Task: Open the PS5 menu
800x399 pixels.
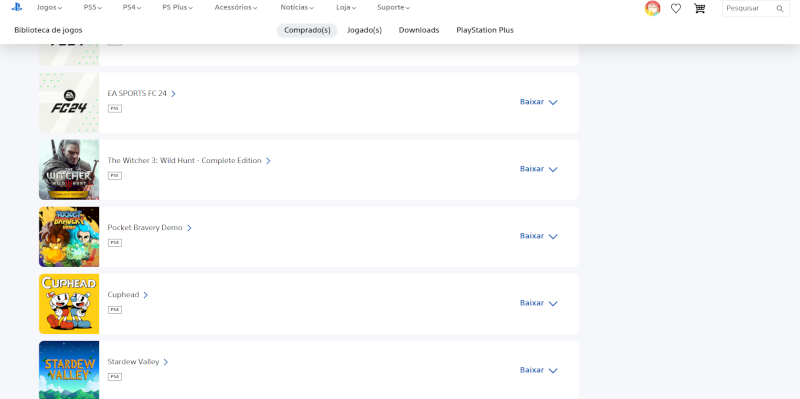Action: 93,8
